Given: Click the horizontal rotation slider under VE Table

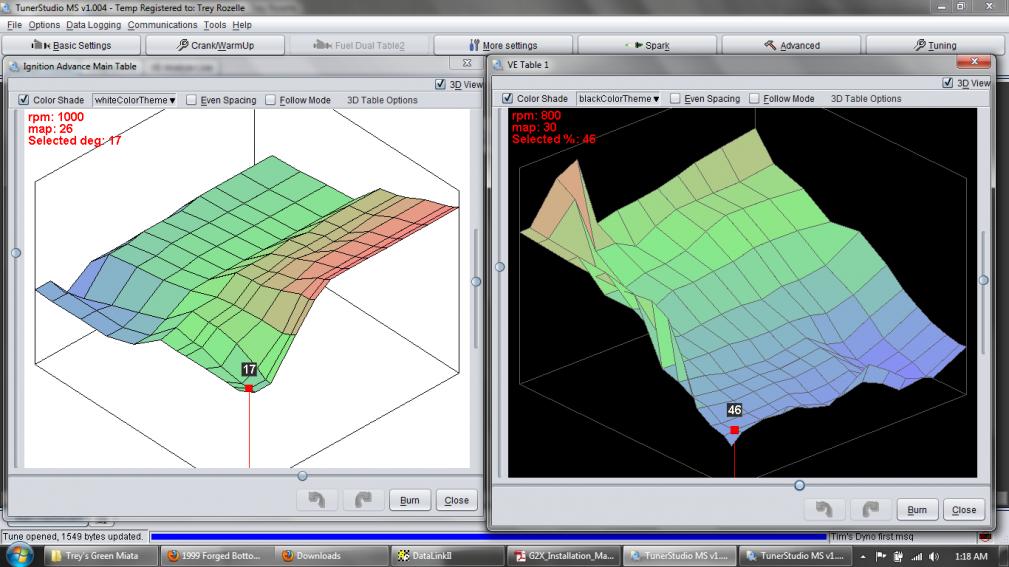Looking at the screenshot, I should pos(799,485).
